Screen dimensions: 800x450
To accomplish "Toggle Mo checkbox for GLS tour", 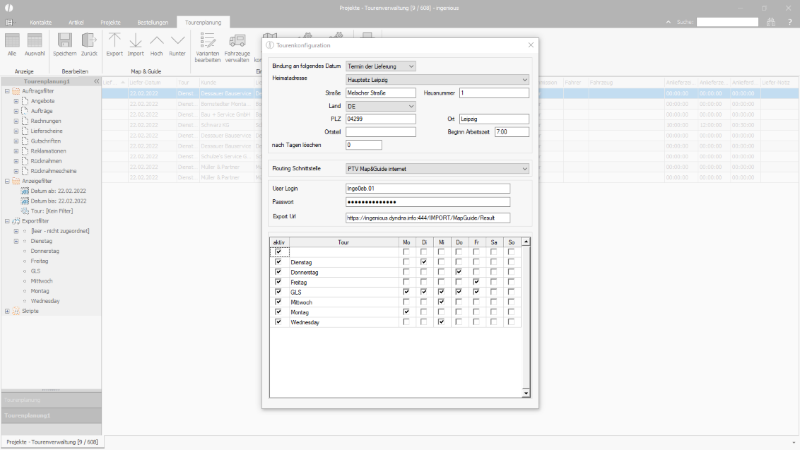I will pos(406,292).
